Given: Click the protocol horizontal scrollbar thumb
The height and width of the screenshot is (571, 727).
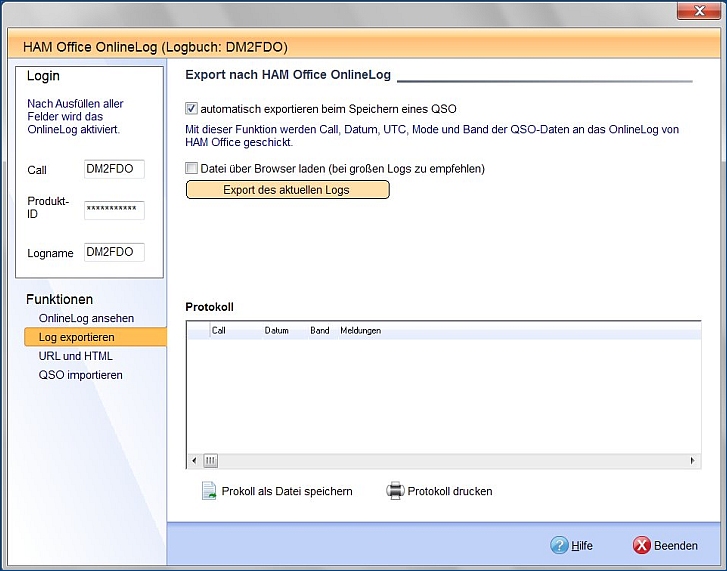Looking at the screenshot, I should click(x=210, y=460).
